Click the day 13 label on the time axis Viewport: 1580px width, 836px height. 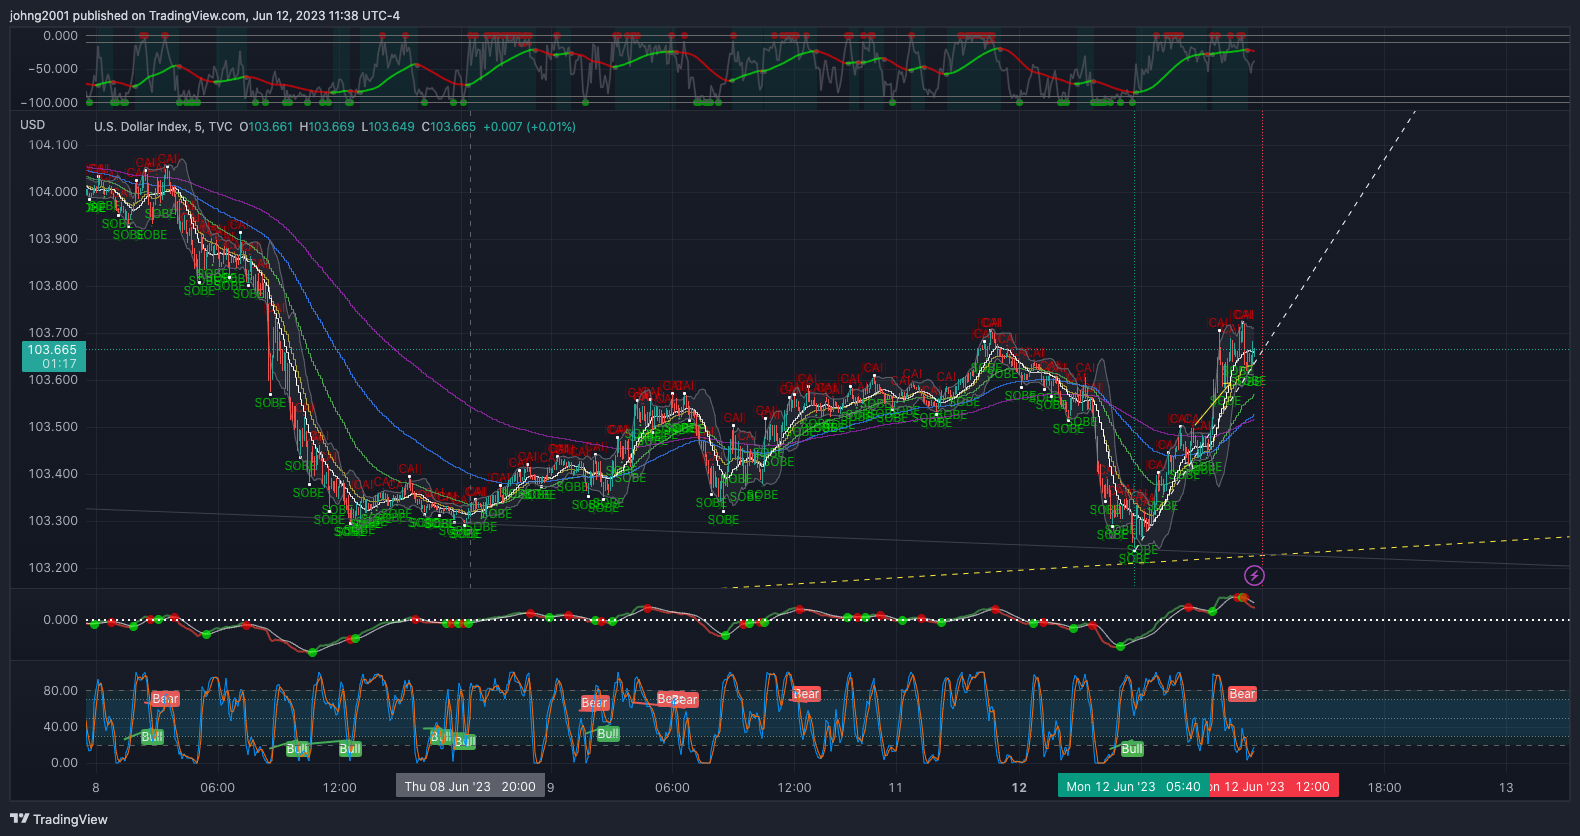1506,788
